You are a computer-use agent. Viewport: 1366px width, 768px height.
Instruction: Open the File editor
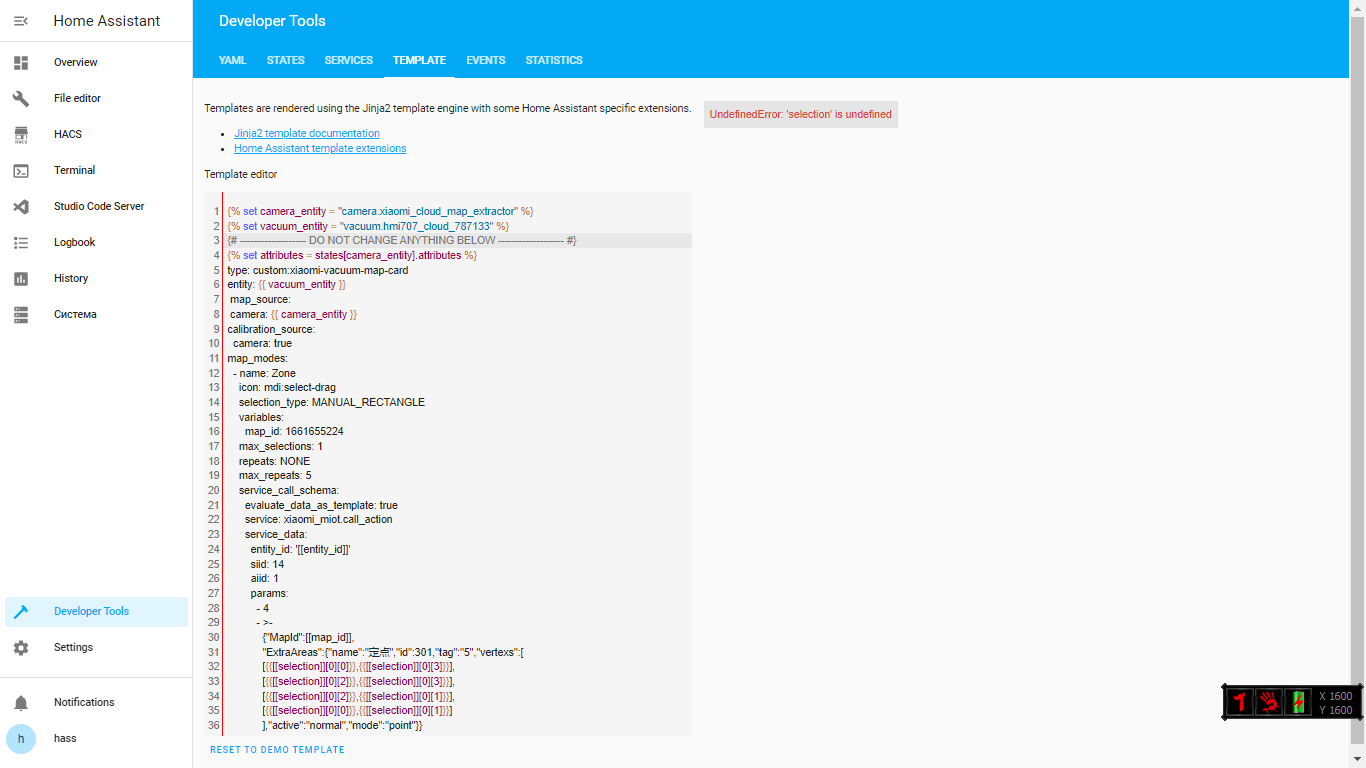point(79,98)
